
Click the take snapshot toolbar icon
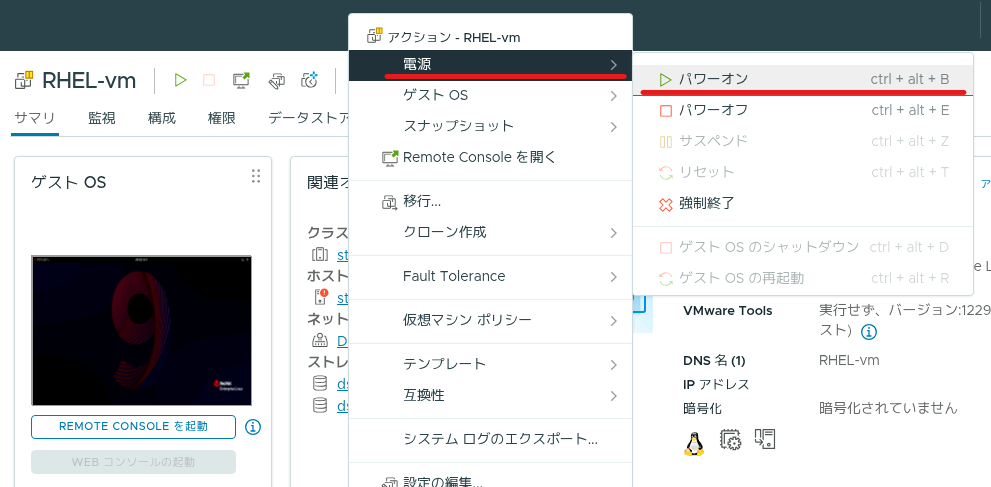pyautogui.click(x=310, y=80)
